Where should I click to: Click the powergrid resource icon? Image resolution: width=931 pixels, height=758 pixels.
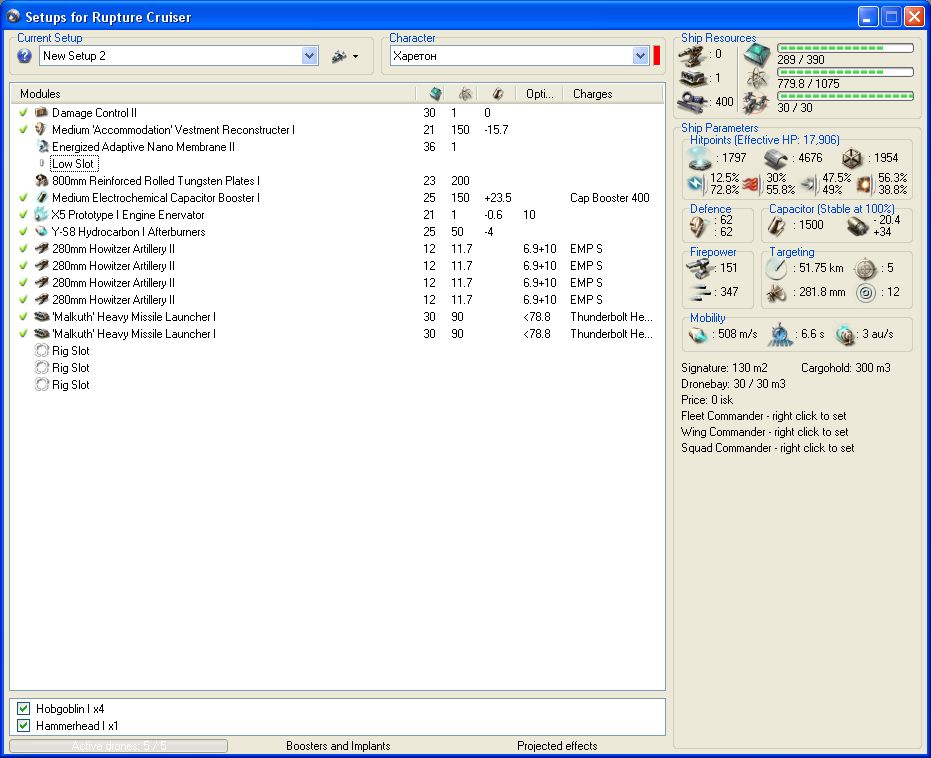(757, 78)
